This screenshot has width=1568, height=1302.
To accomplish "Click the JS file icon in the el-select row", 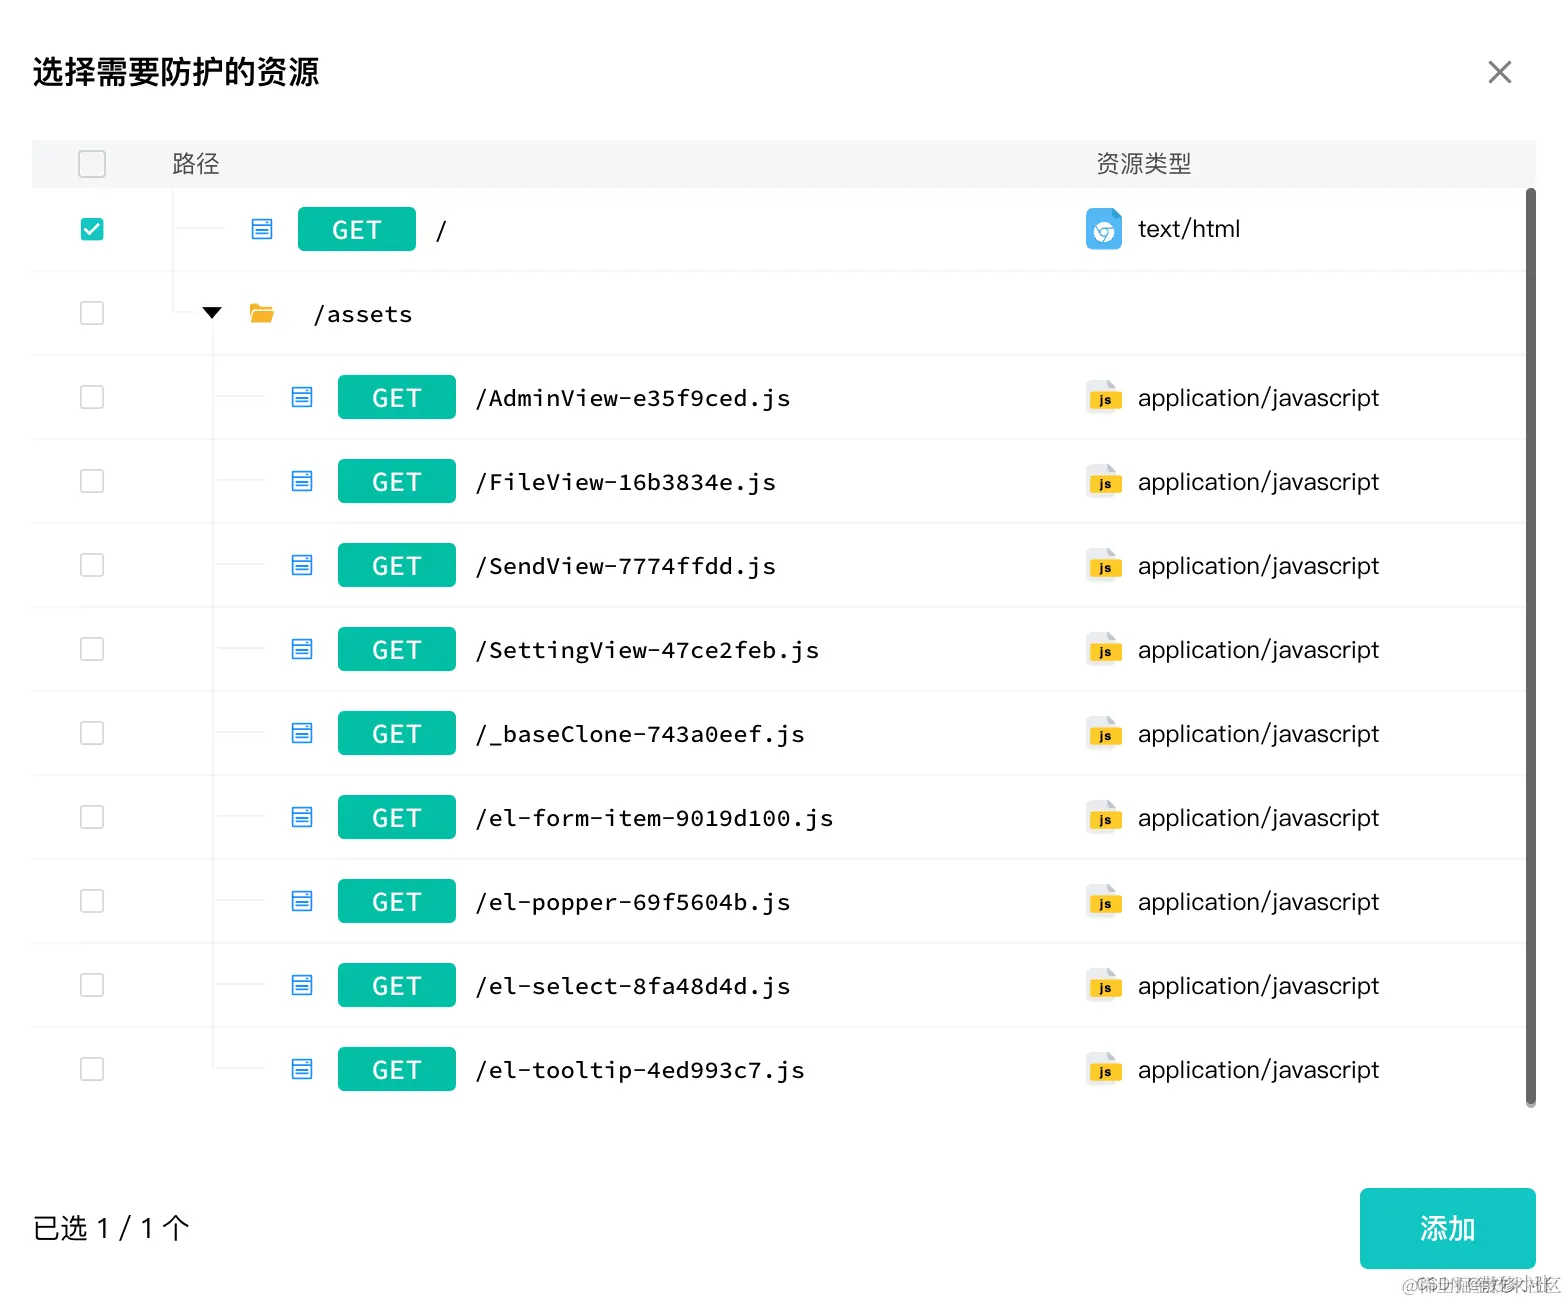I will point(1104,985).
